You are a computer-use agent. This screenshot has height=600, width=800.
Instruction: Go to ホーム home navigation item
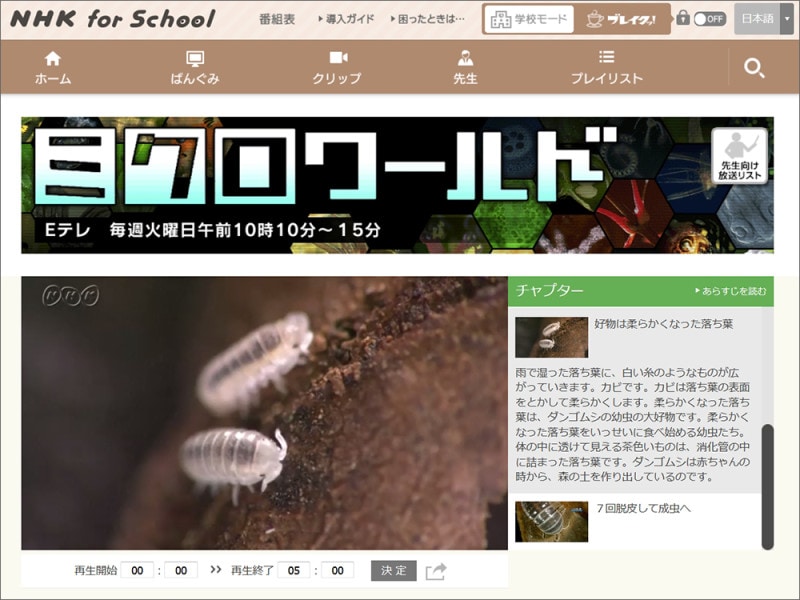(x=53, y=67)
